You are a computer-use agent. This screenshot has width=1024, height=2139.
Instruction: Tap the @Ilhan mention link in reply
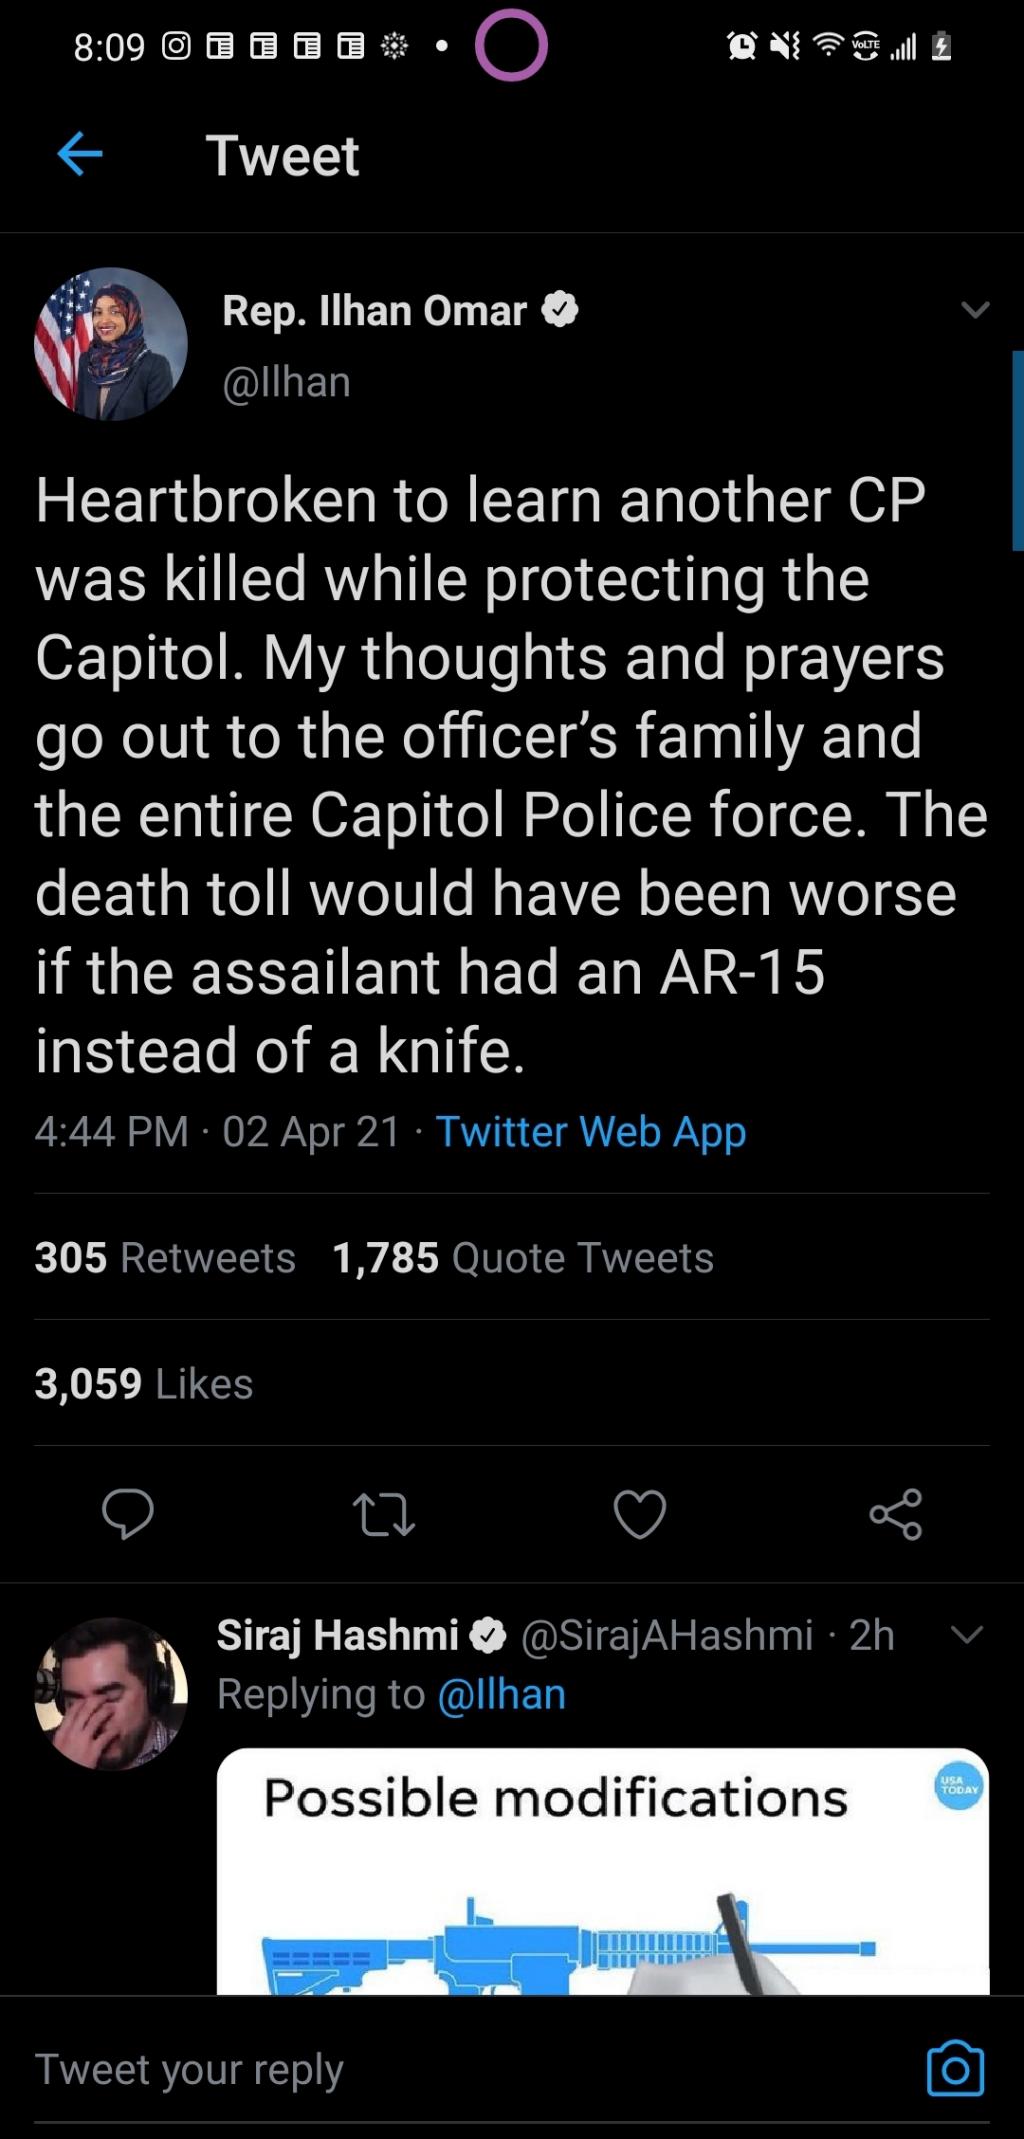pos(502,1694)
